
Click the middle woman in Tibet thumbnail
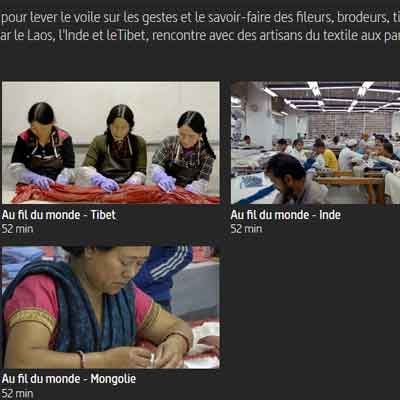tap(115, 147)
